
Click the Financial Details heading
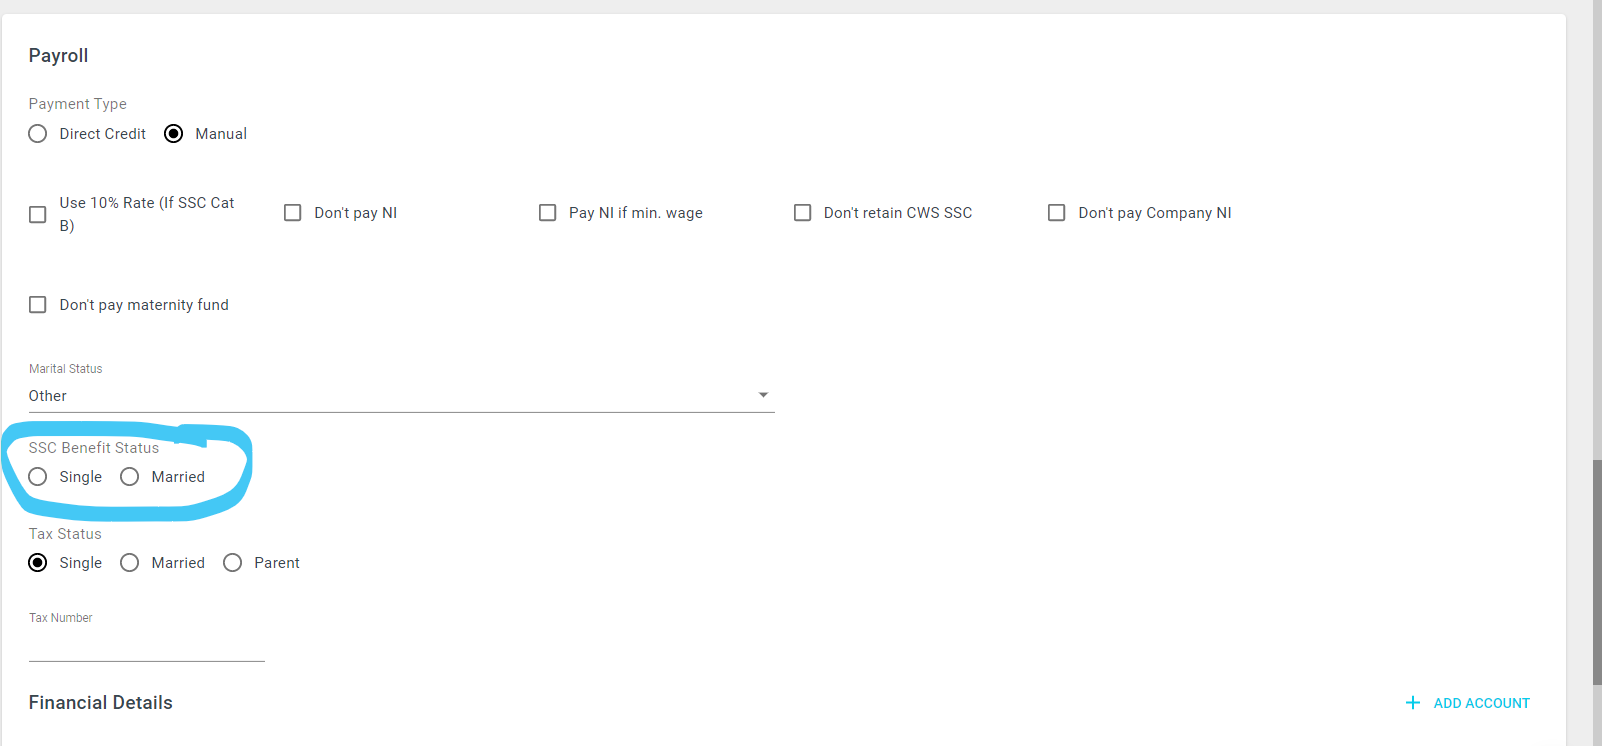click(100, 703)
